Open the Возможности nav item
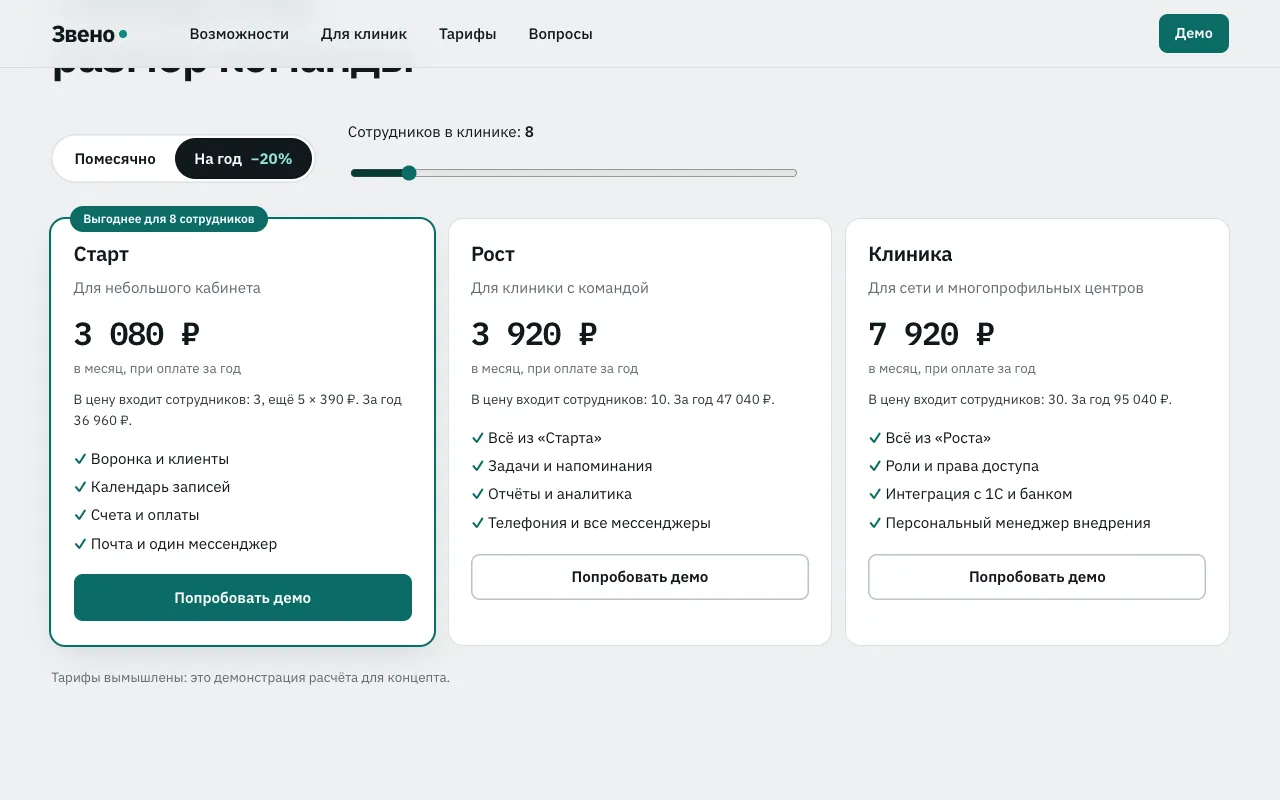Screen dimensions: 1280x800 click(239, 34)
